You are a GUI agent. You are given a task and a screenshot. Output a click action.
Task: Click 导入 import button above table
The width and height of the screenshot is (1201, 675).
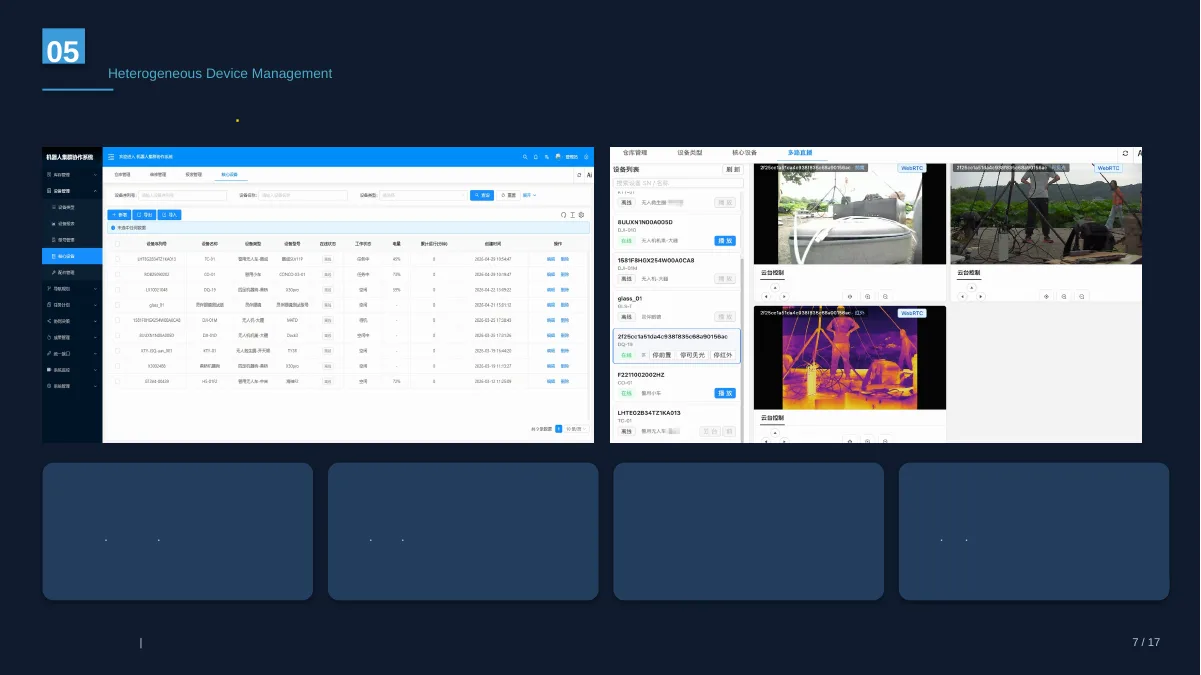(169, 215)
